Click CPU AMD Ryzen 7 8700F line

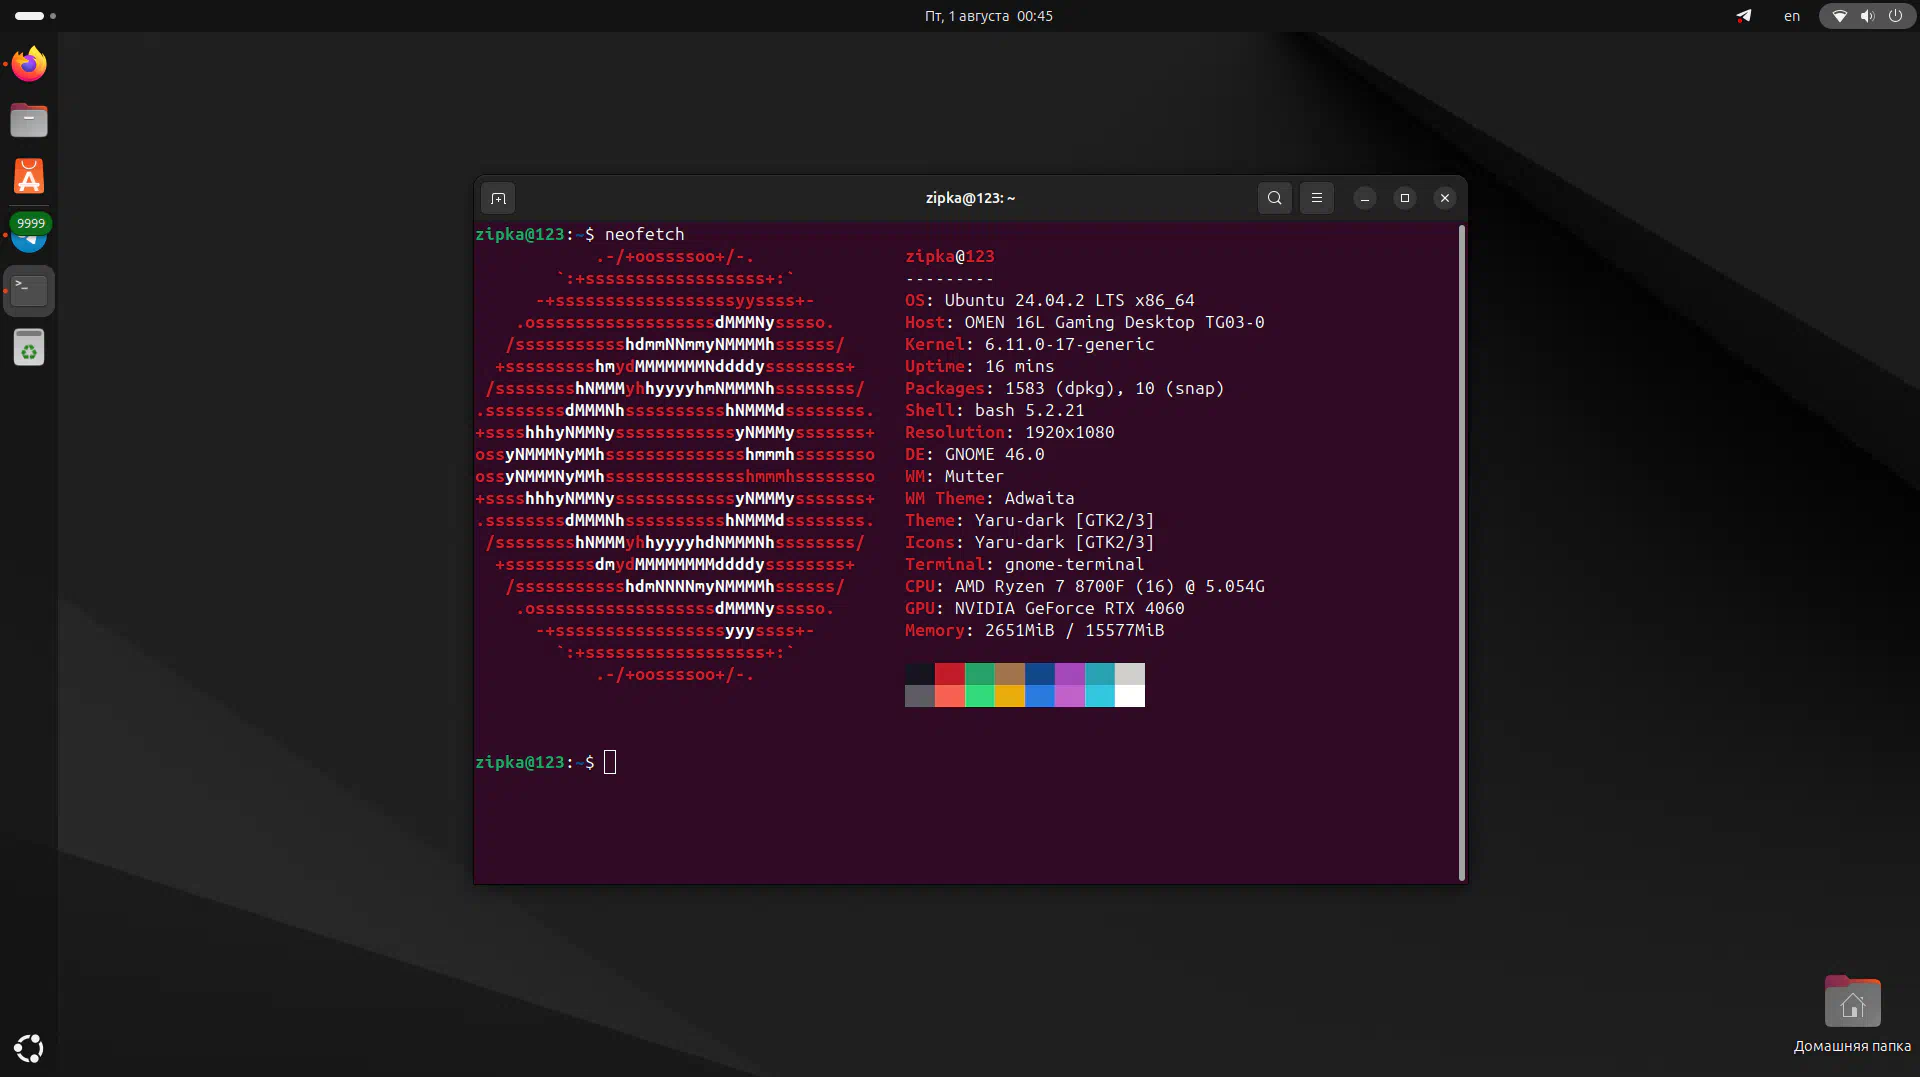tap(1085, 586)
